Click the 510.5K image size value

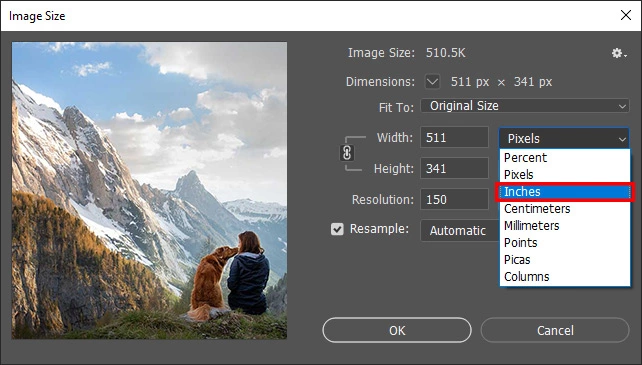(445, 53)
